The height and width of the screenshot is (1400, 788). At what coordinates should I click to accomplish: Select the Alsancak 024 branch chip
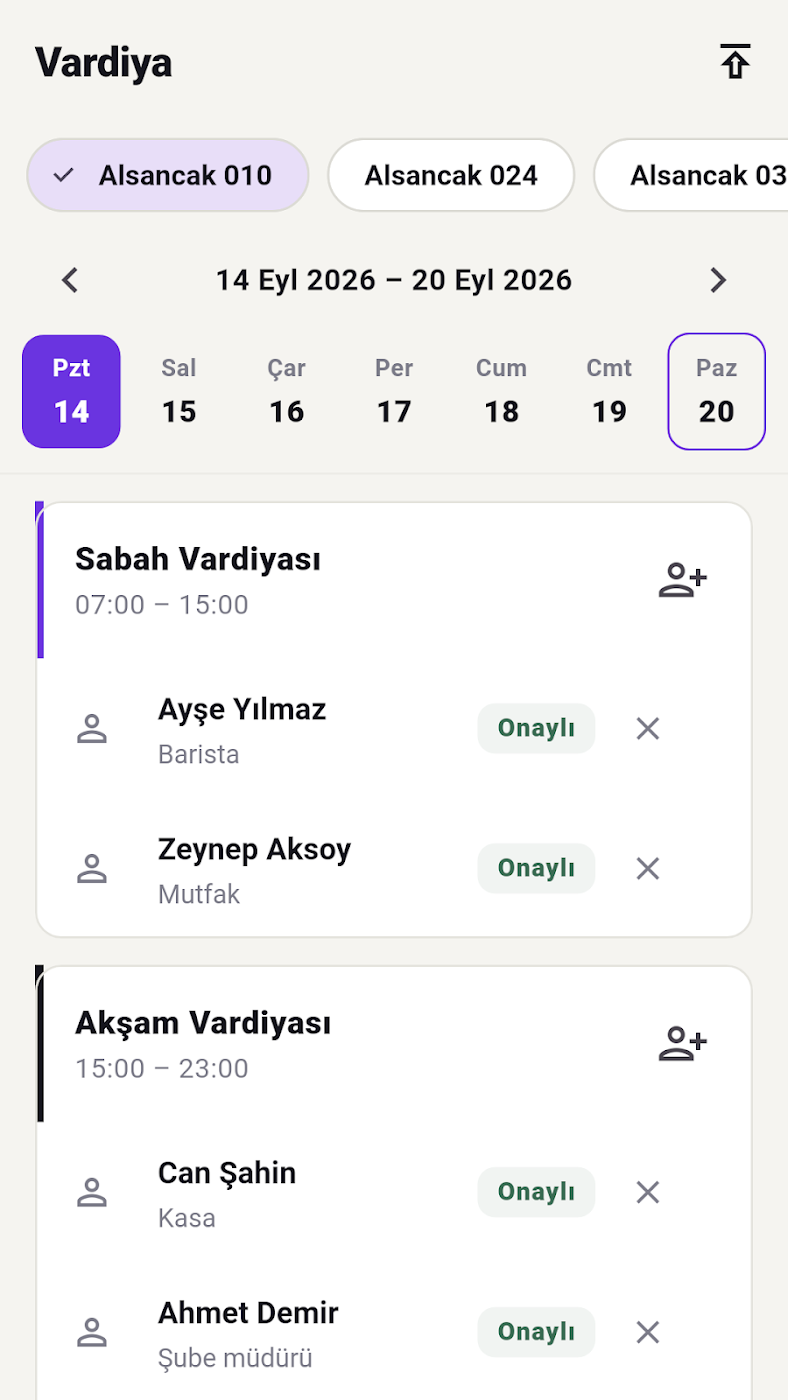pyautogui.click(x=451, y=175)
